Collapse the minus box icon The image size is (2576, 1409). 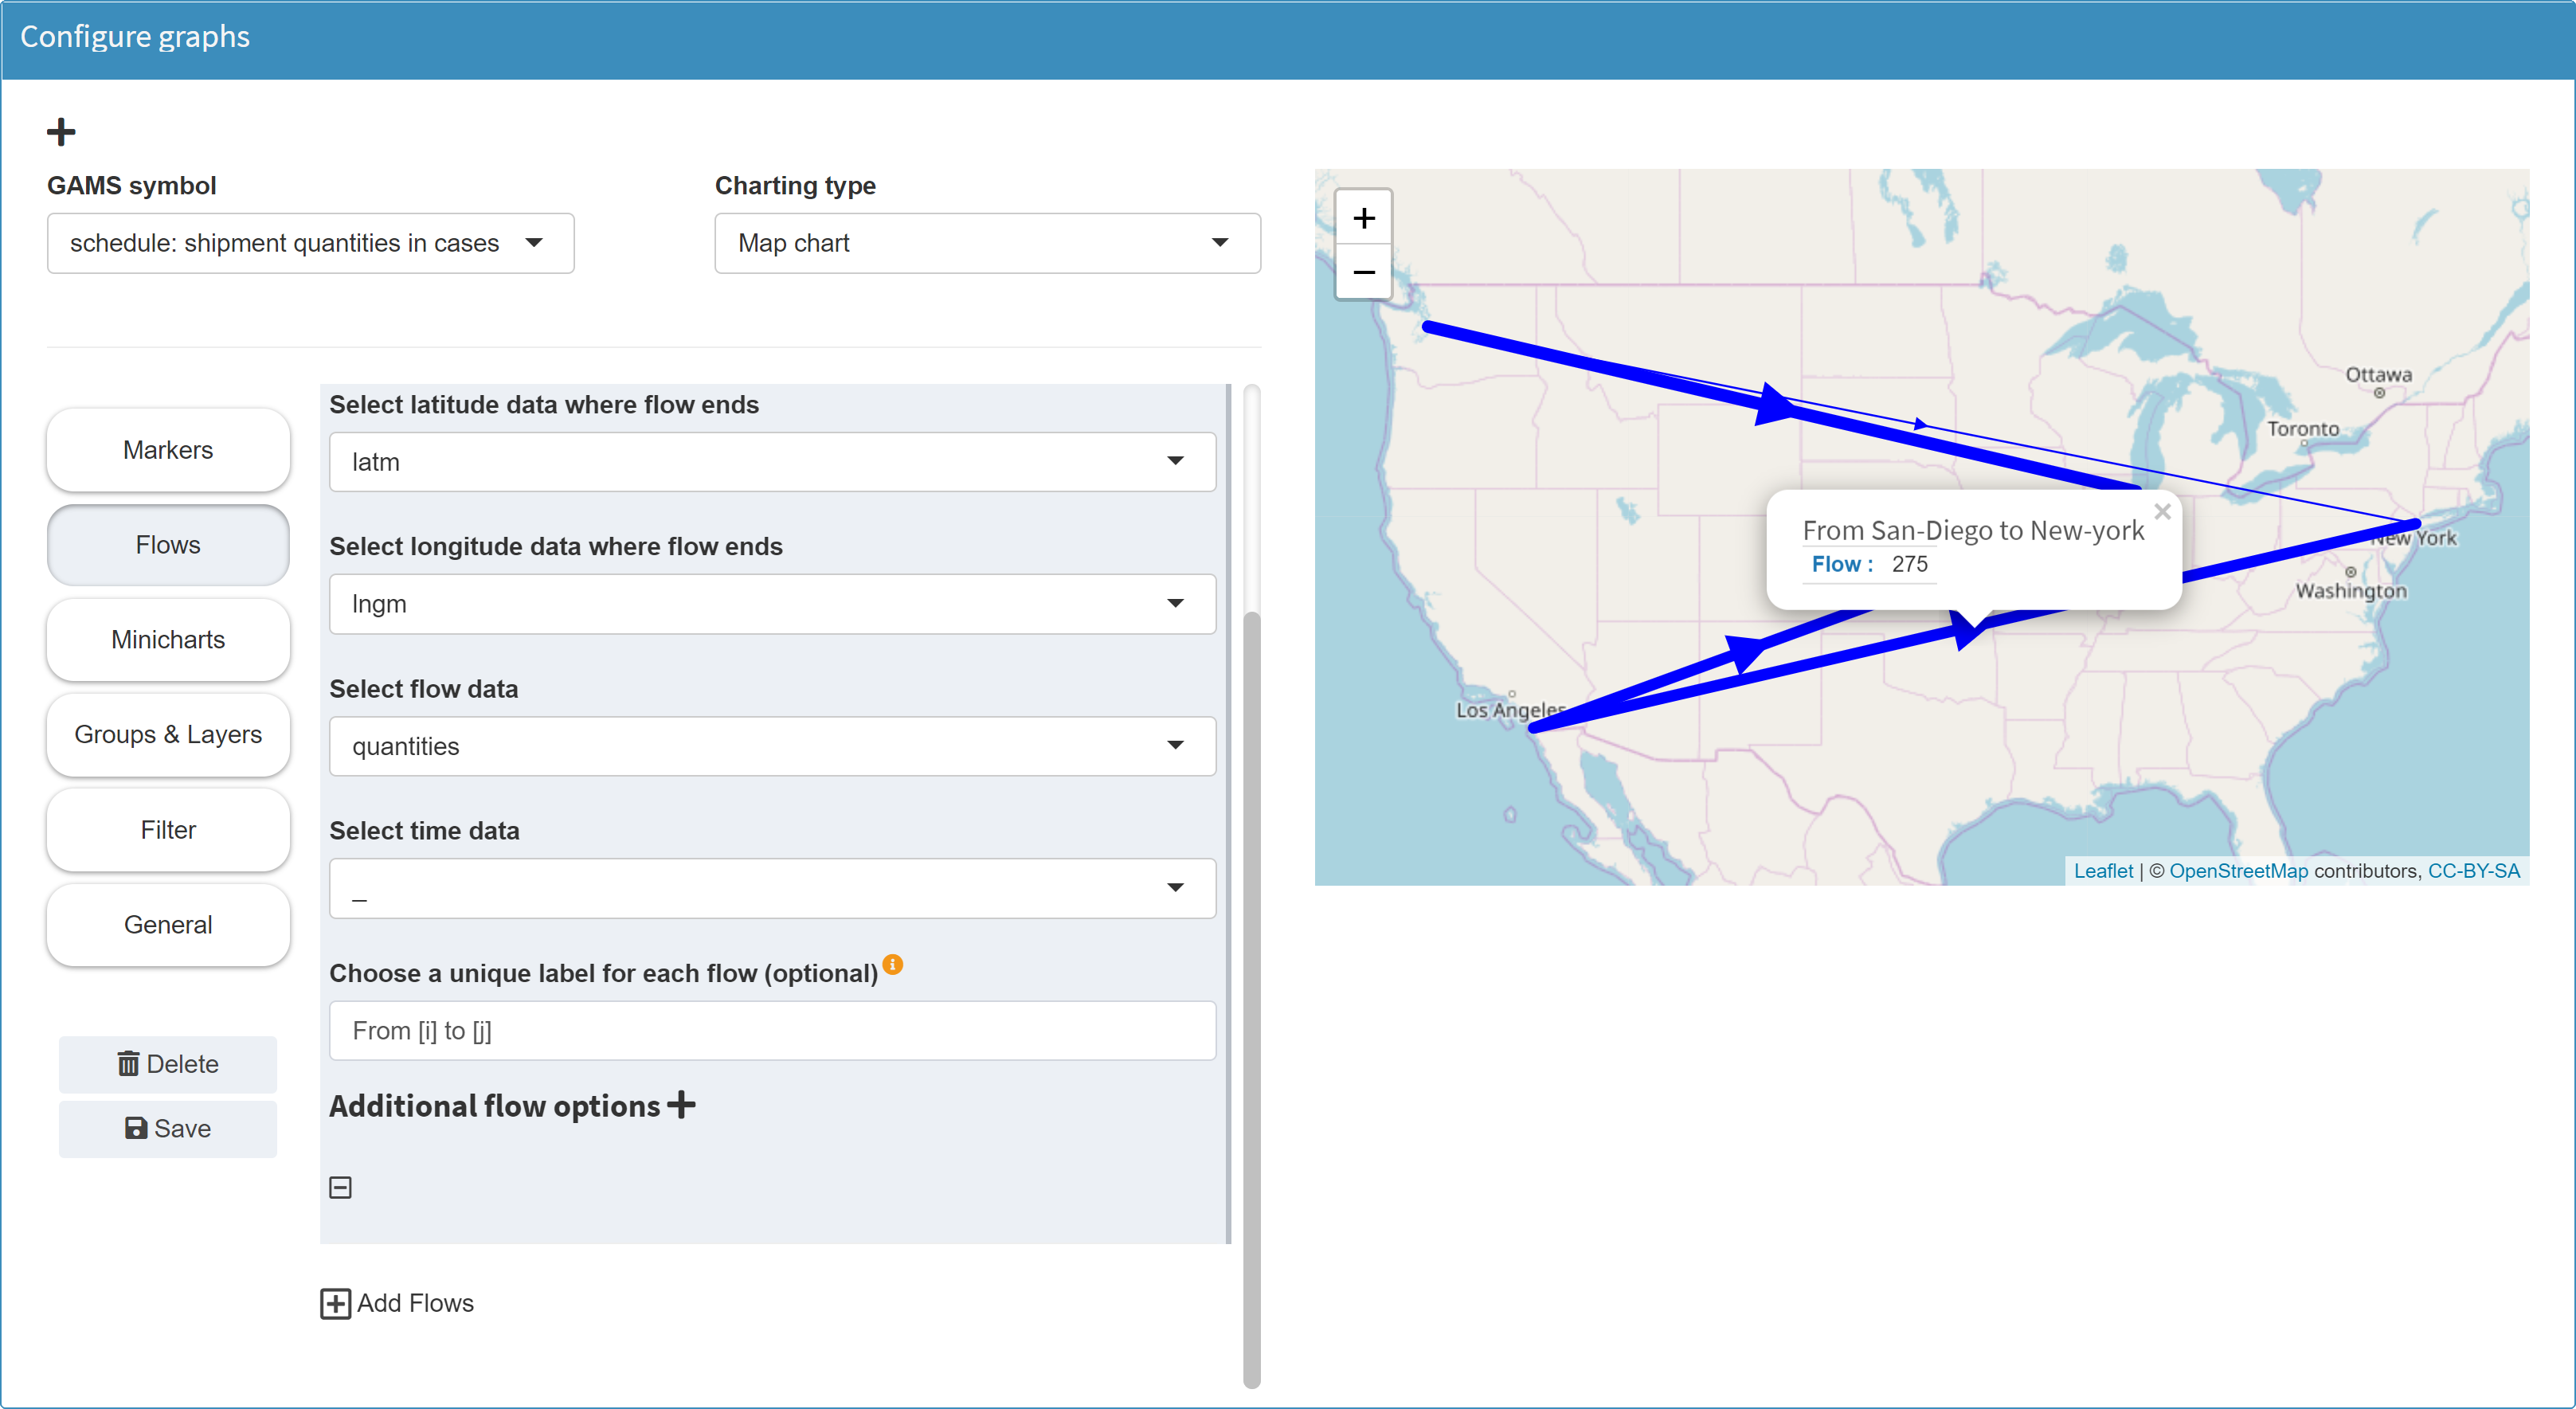pos(342,1187)
